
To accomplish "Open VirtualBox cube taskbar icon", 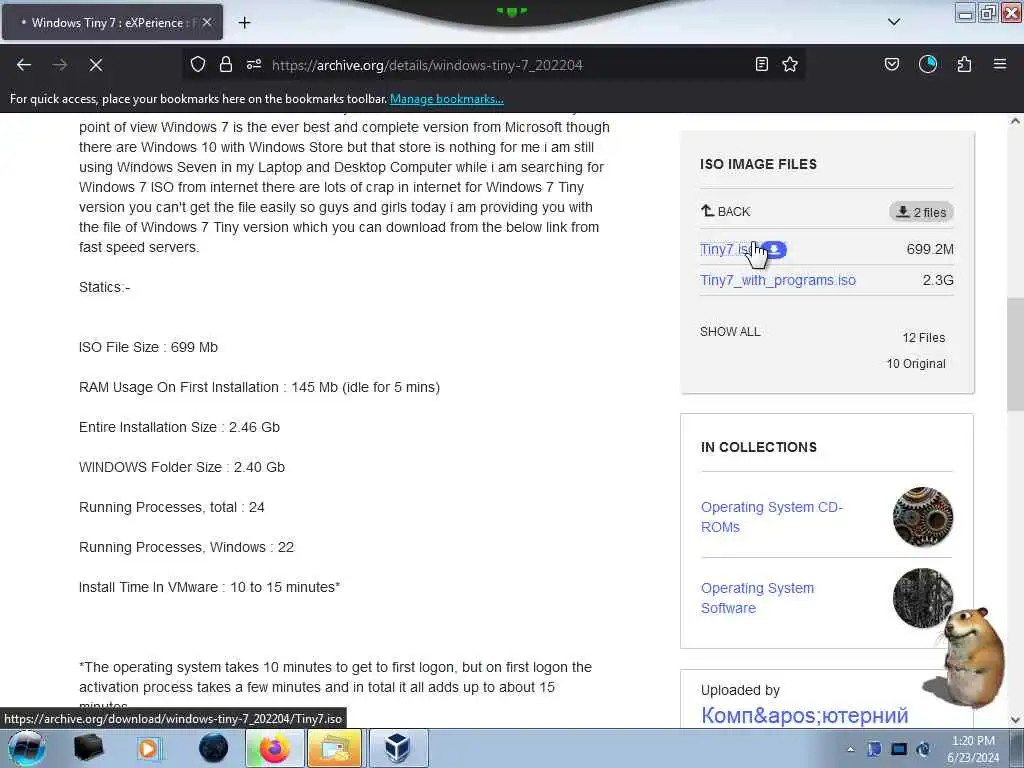I will 398,748.
